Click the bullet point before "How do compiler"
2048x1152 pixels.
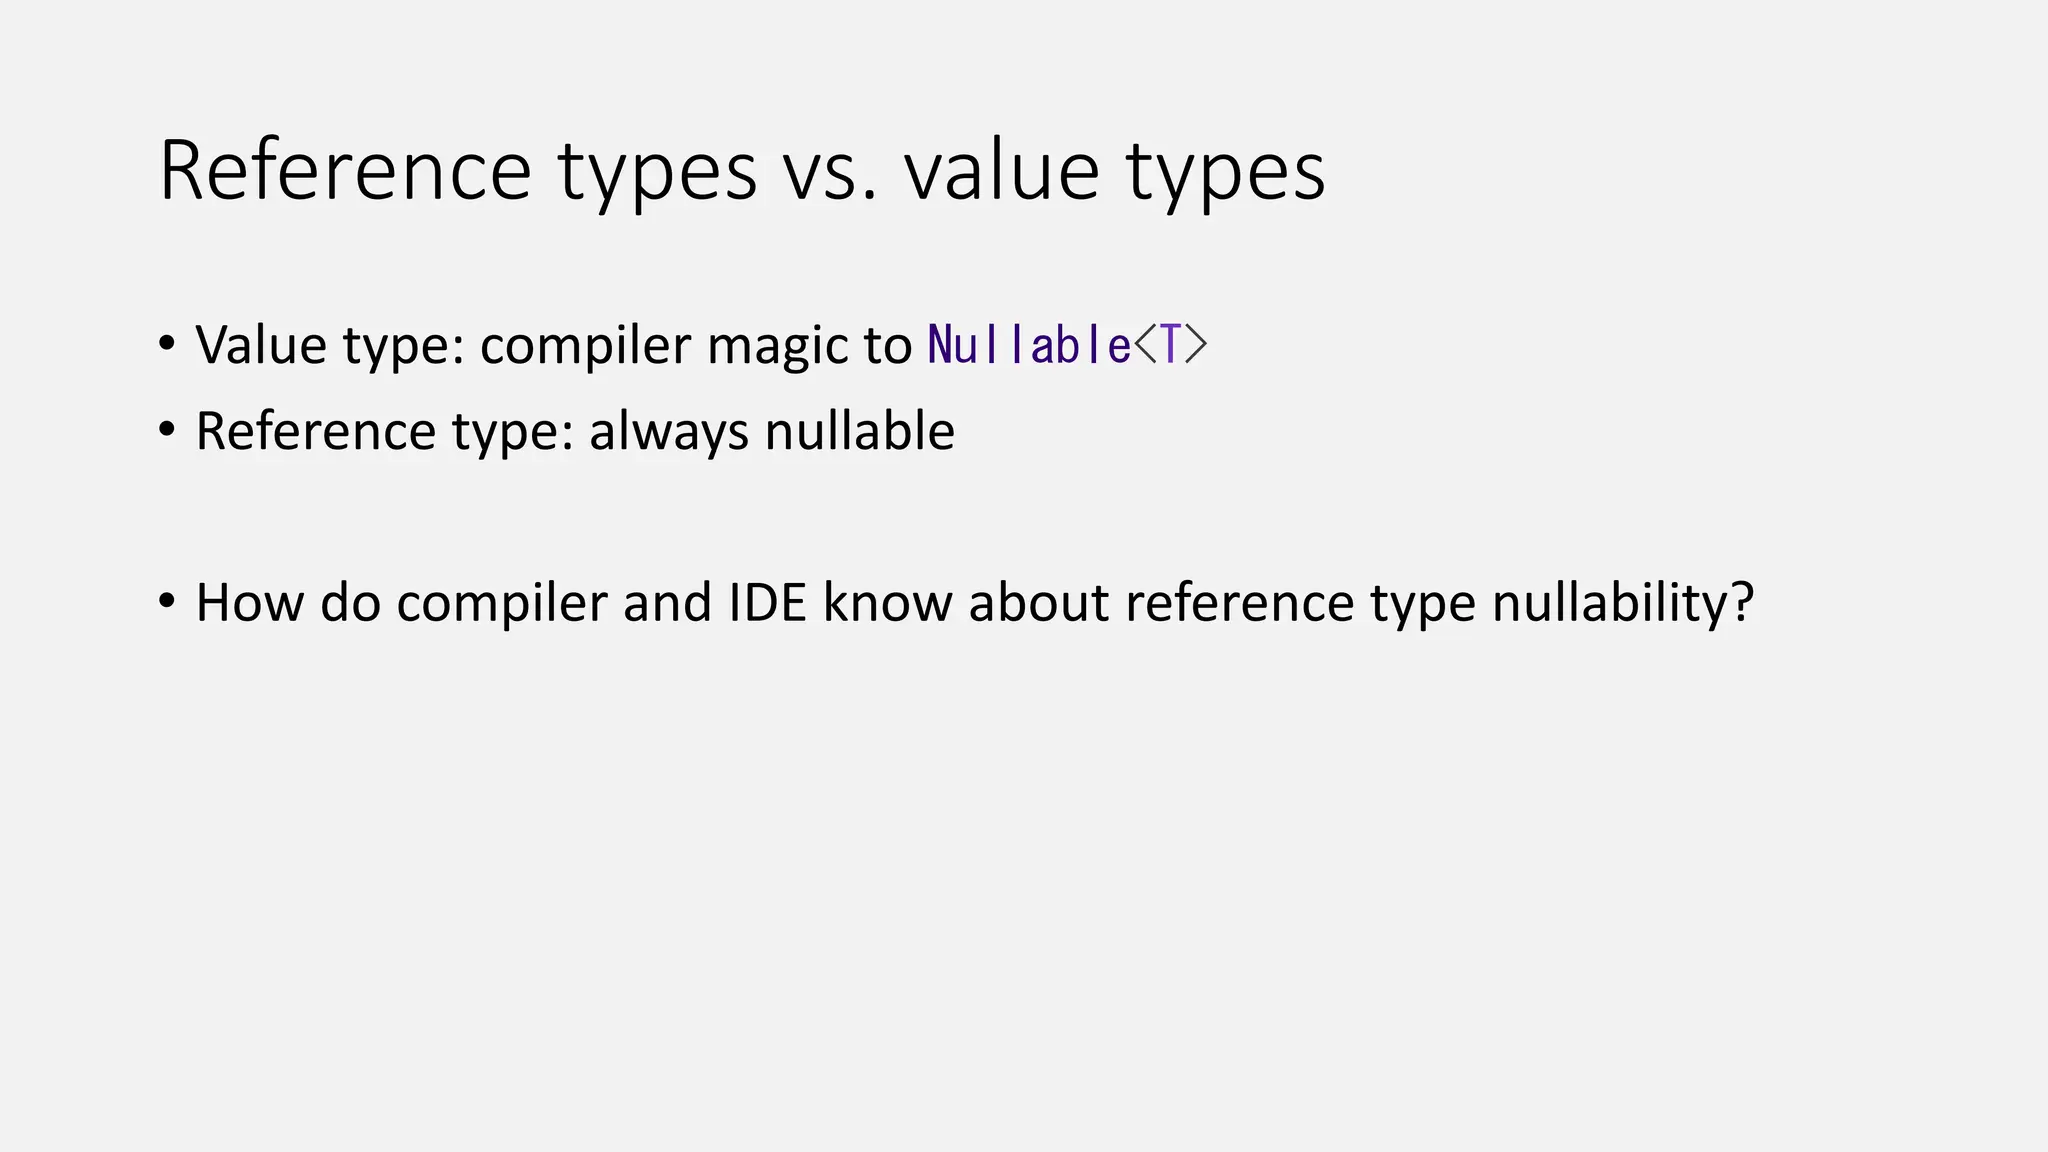[167, 602]
